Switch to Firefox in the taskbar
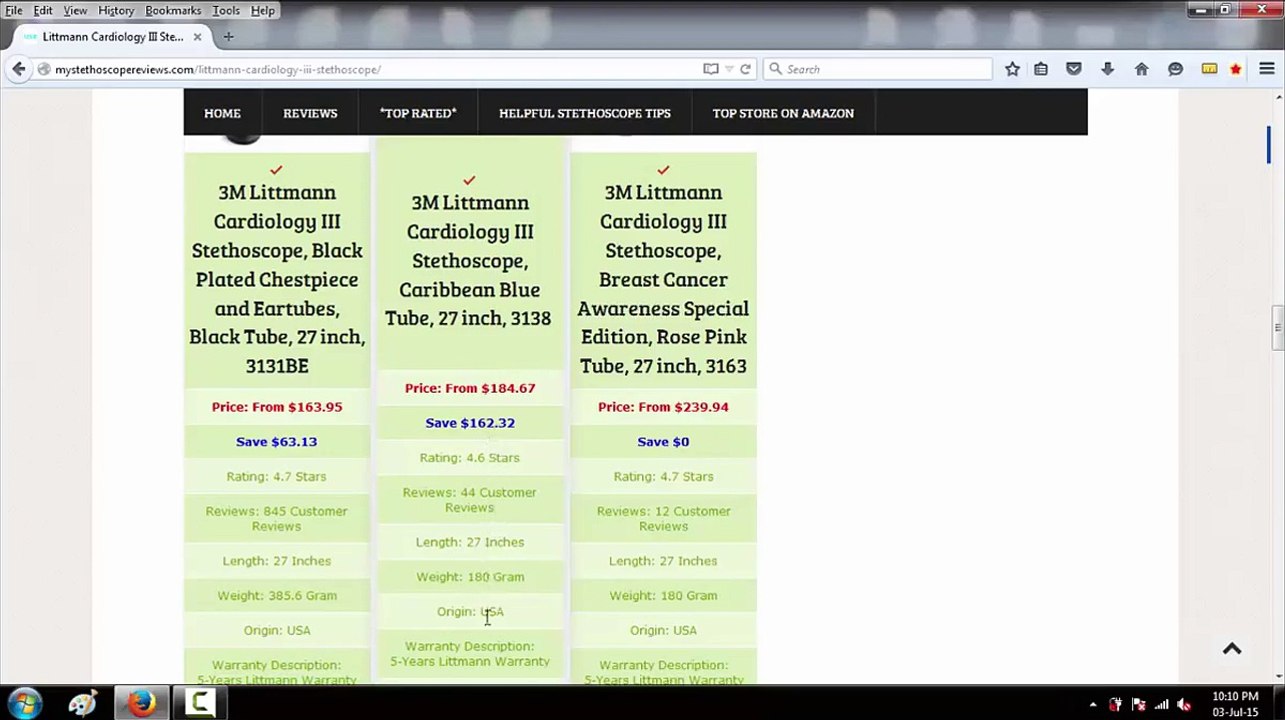1285x720 pixels. pos(141,703)
